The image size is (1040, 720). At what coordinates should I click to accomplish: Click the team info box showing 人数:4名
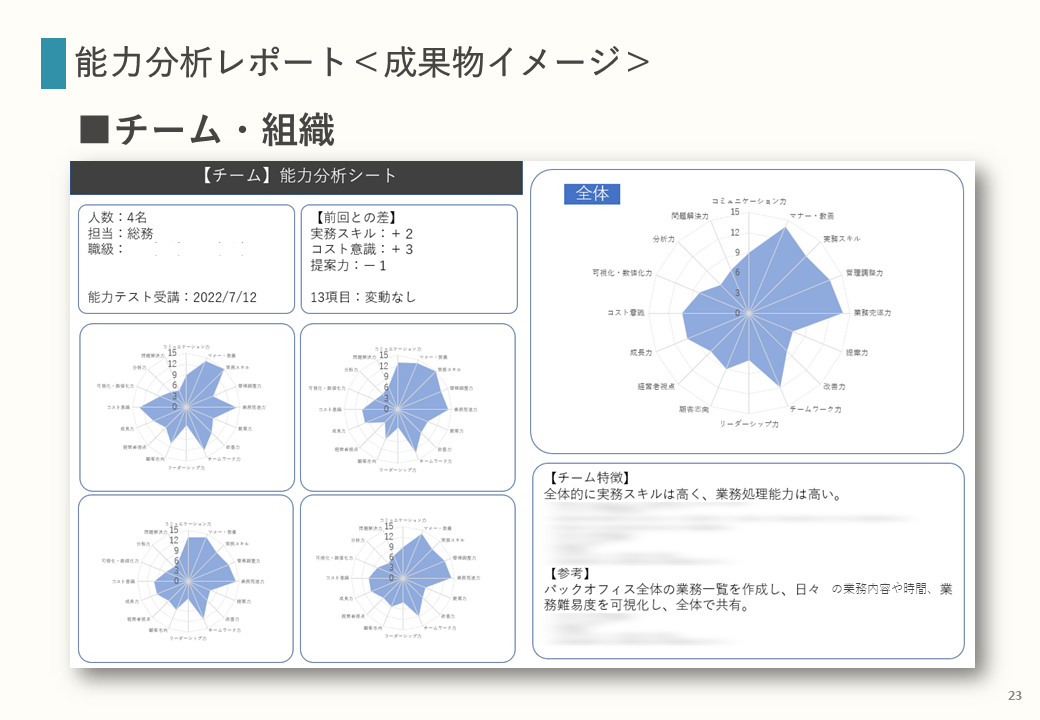[x=186, y=259]
